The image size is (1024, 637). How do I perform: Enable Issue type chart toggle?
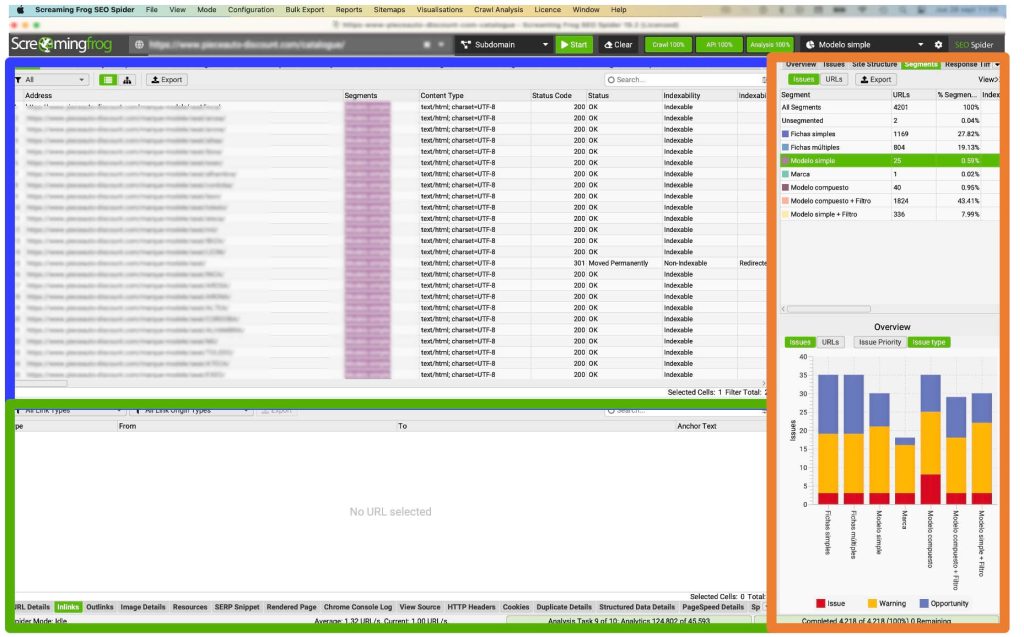930,342
